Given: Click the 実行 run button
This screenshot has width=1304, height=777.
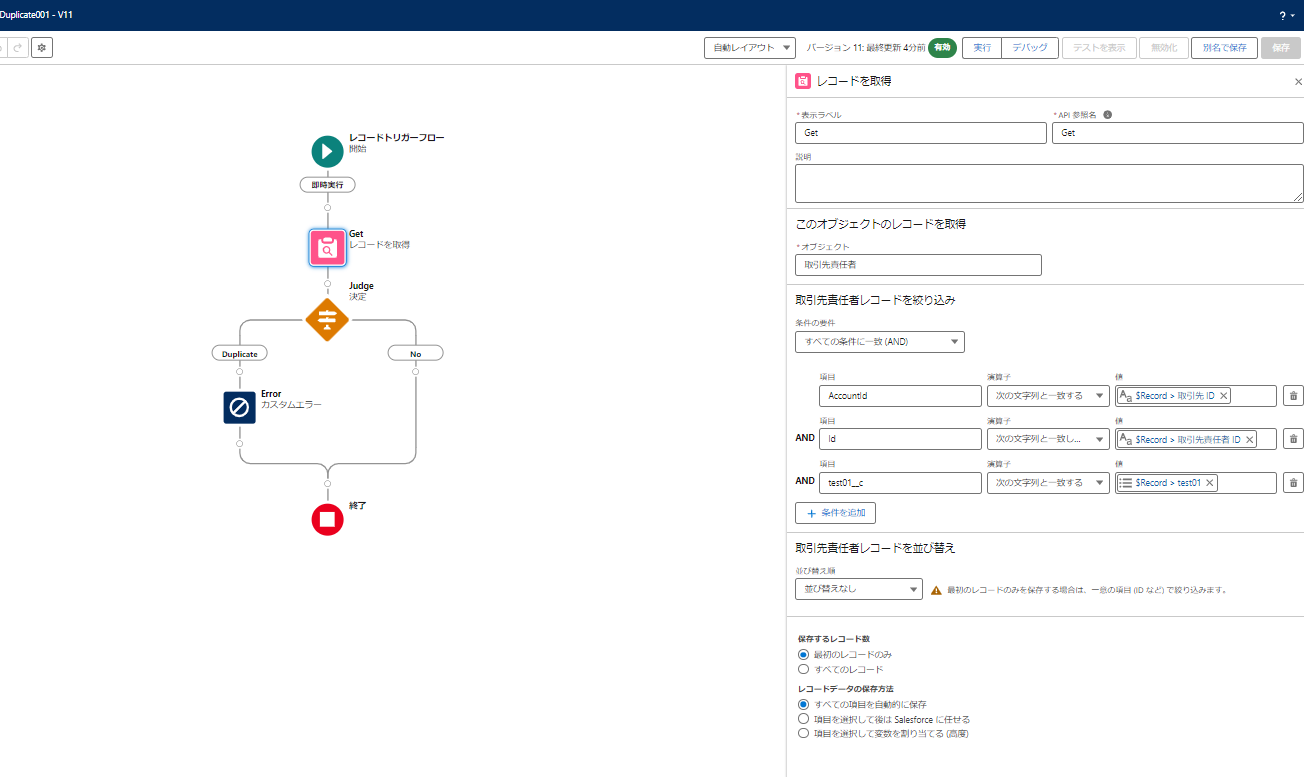Looking at the screenshot, I should (982, 48).
